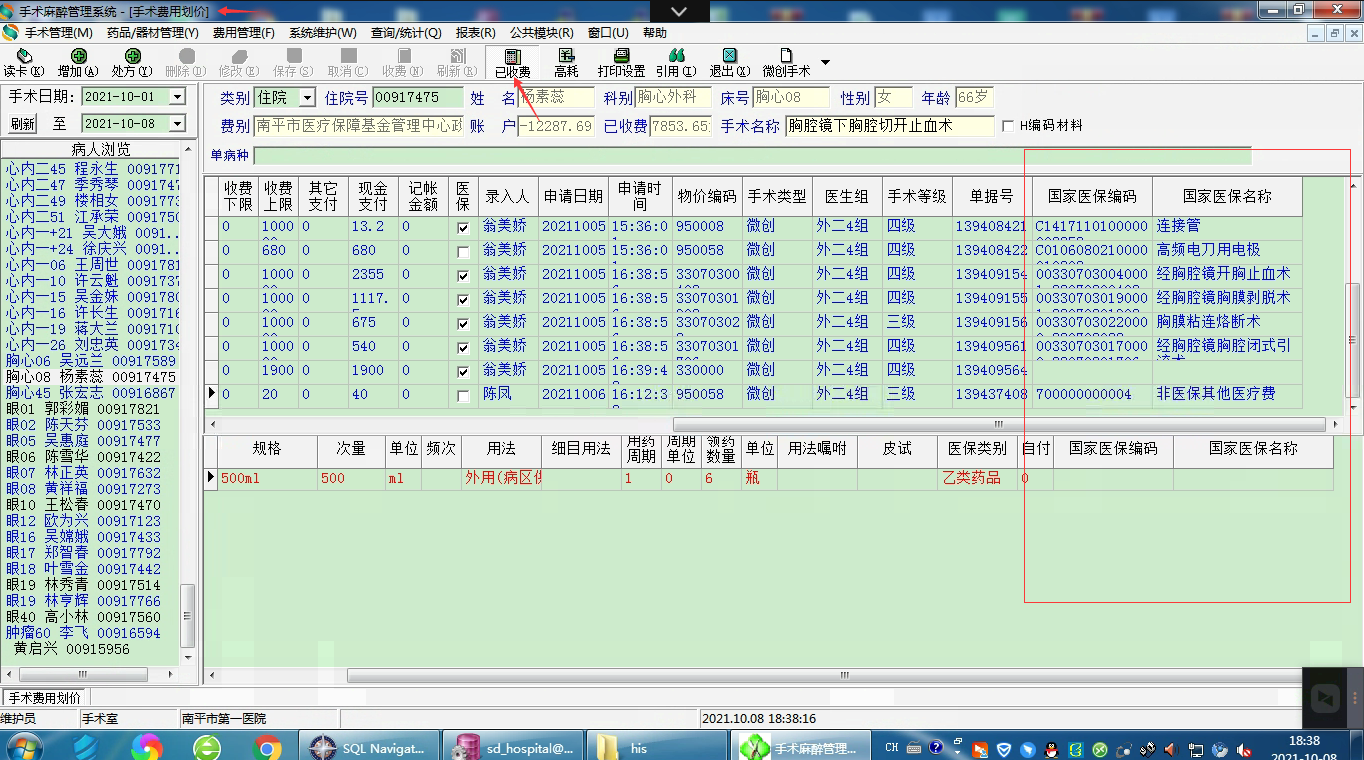This screenshot has width=1364, height=760.
Task: Click the patient list vertical scrollbar thumb
Action: click(188, 616)
